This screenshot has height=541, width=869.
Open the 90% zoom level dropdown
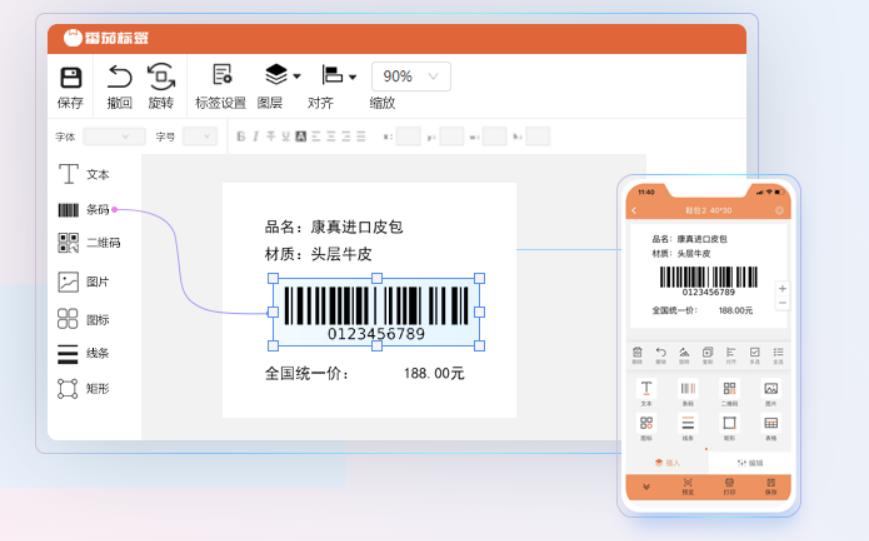coord(411,77)
